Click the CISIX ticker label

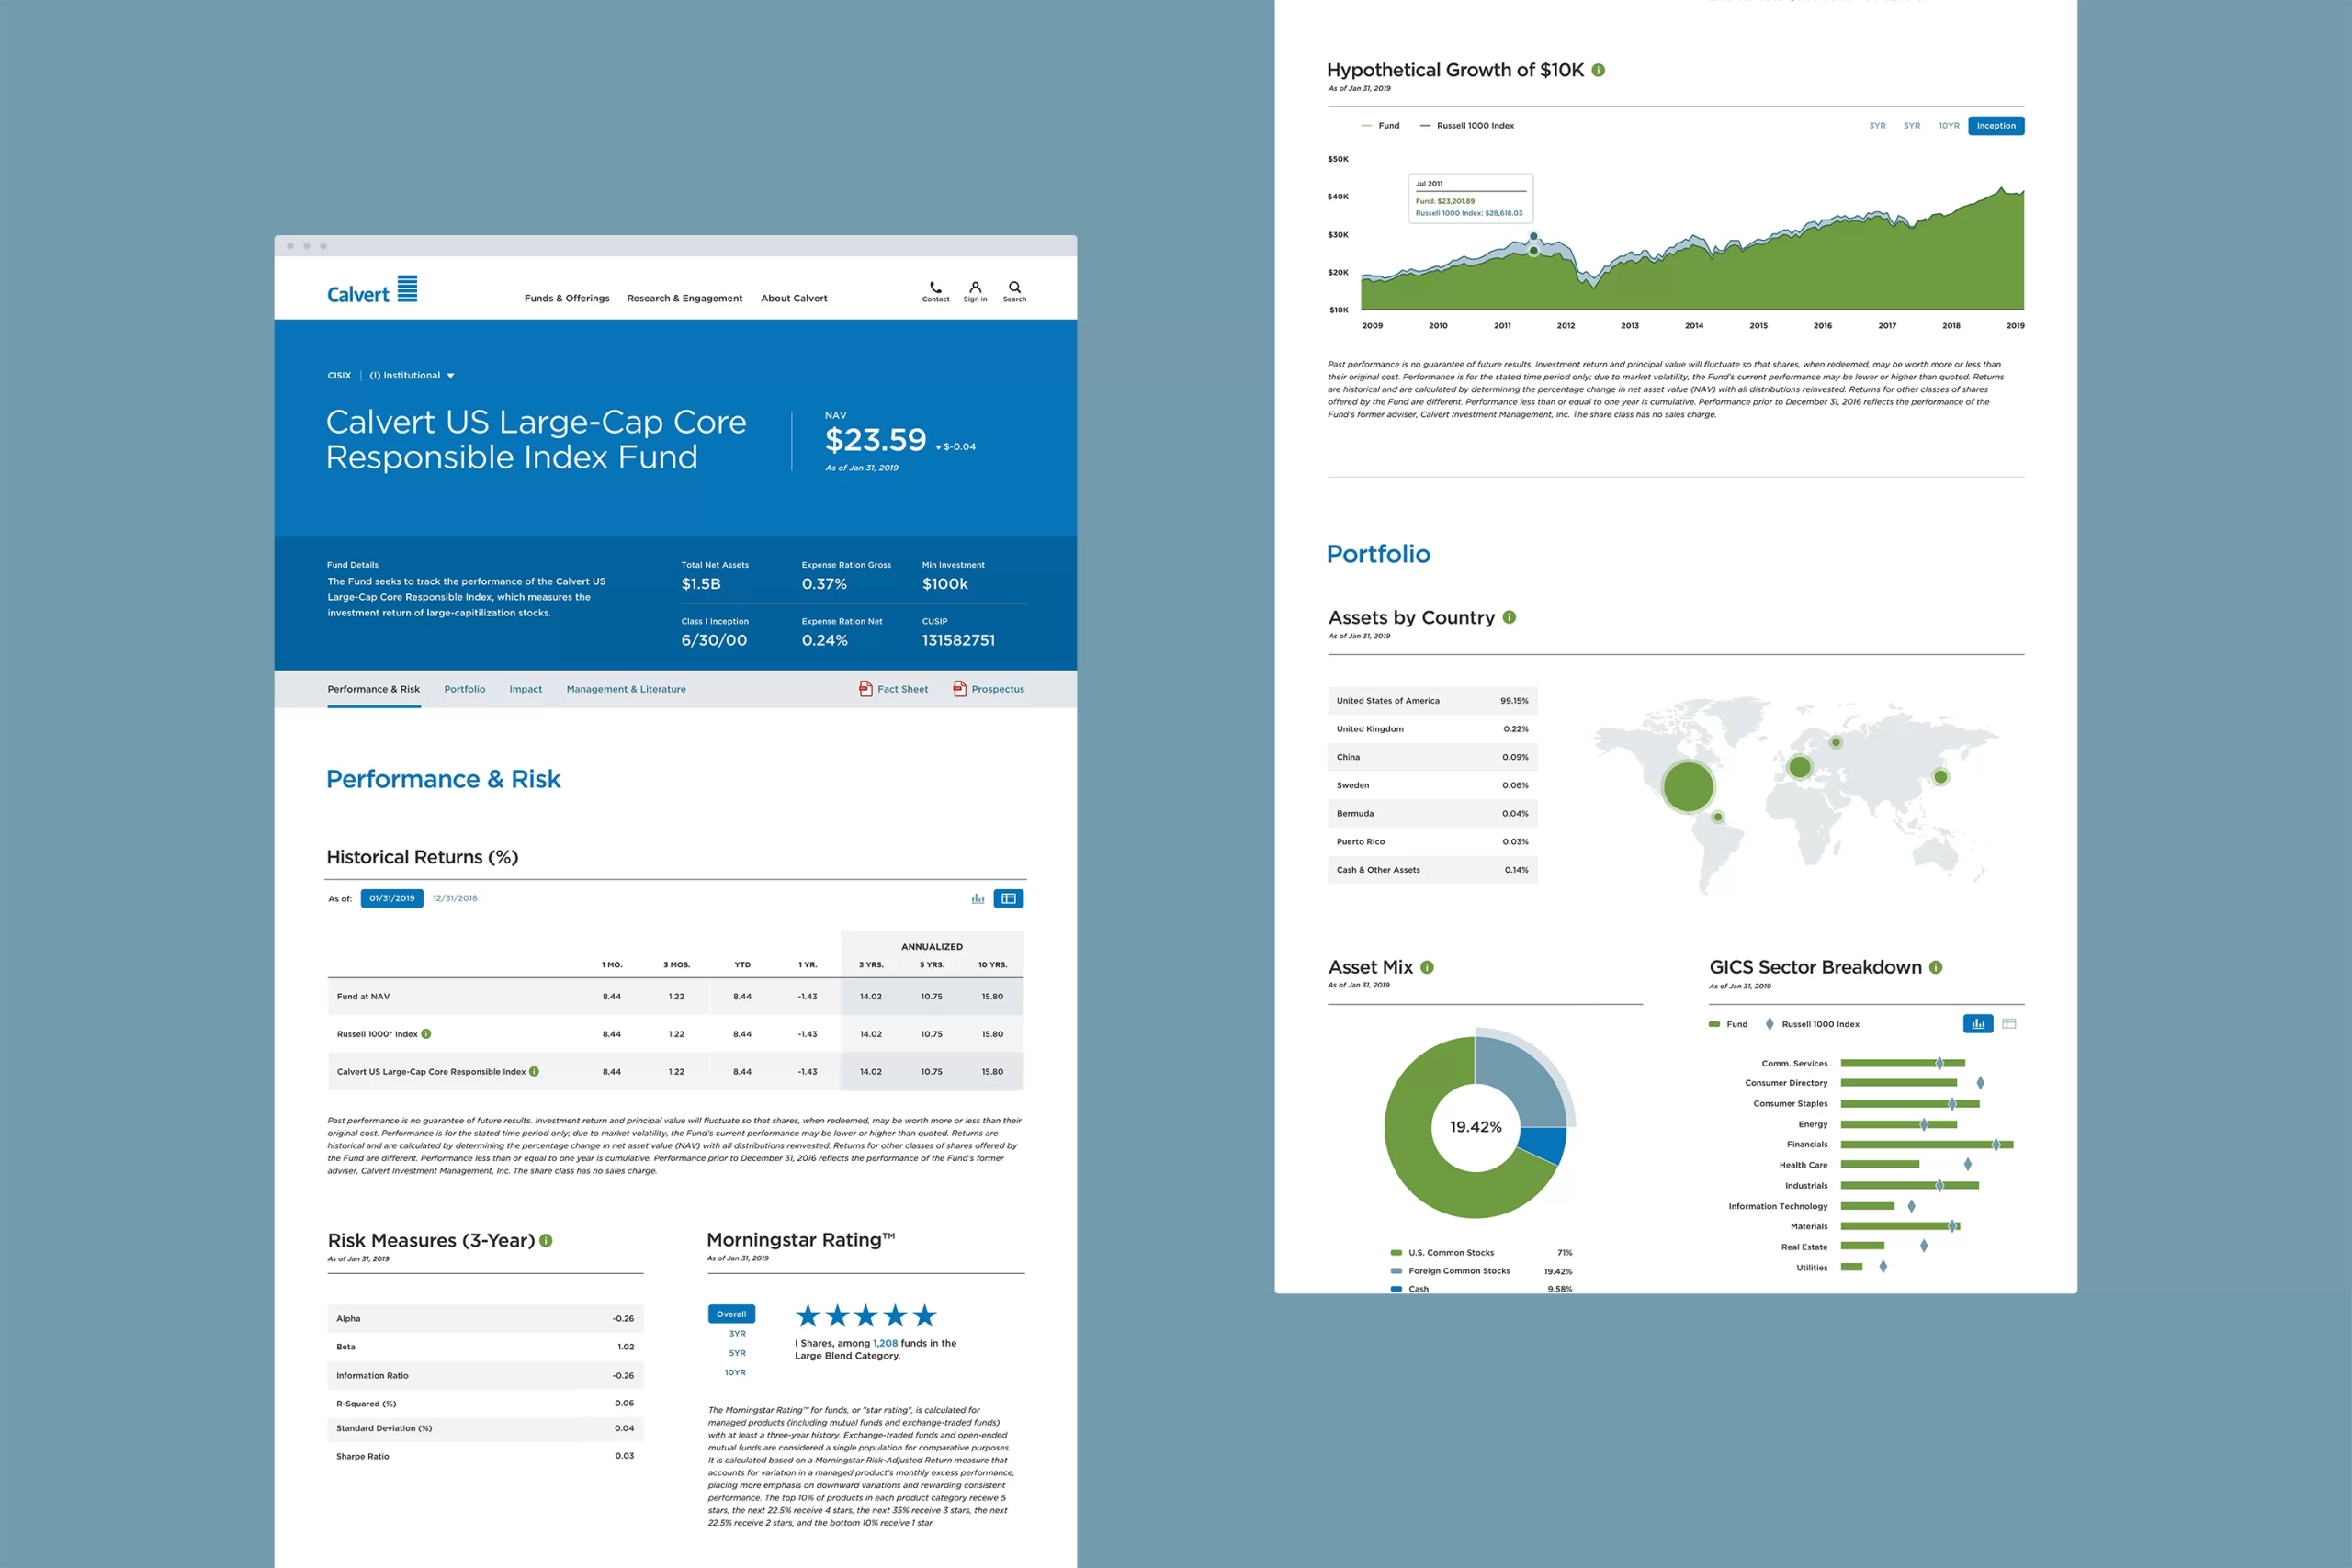[x=339, y=376]
